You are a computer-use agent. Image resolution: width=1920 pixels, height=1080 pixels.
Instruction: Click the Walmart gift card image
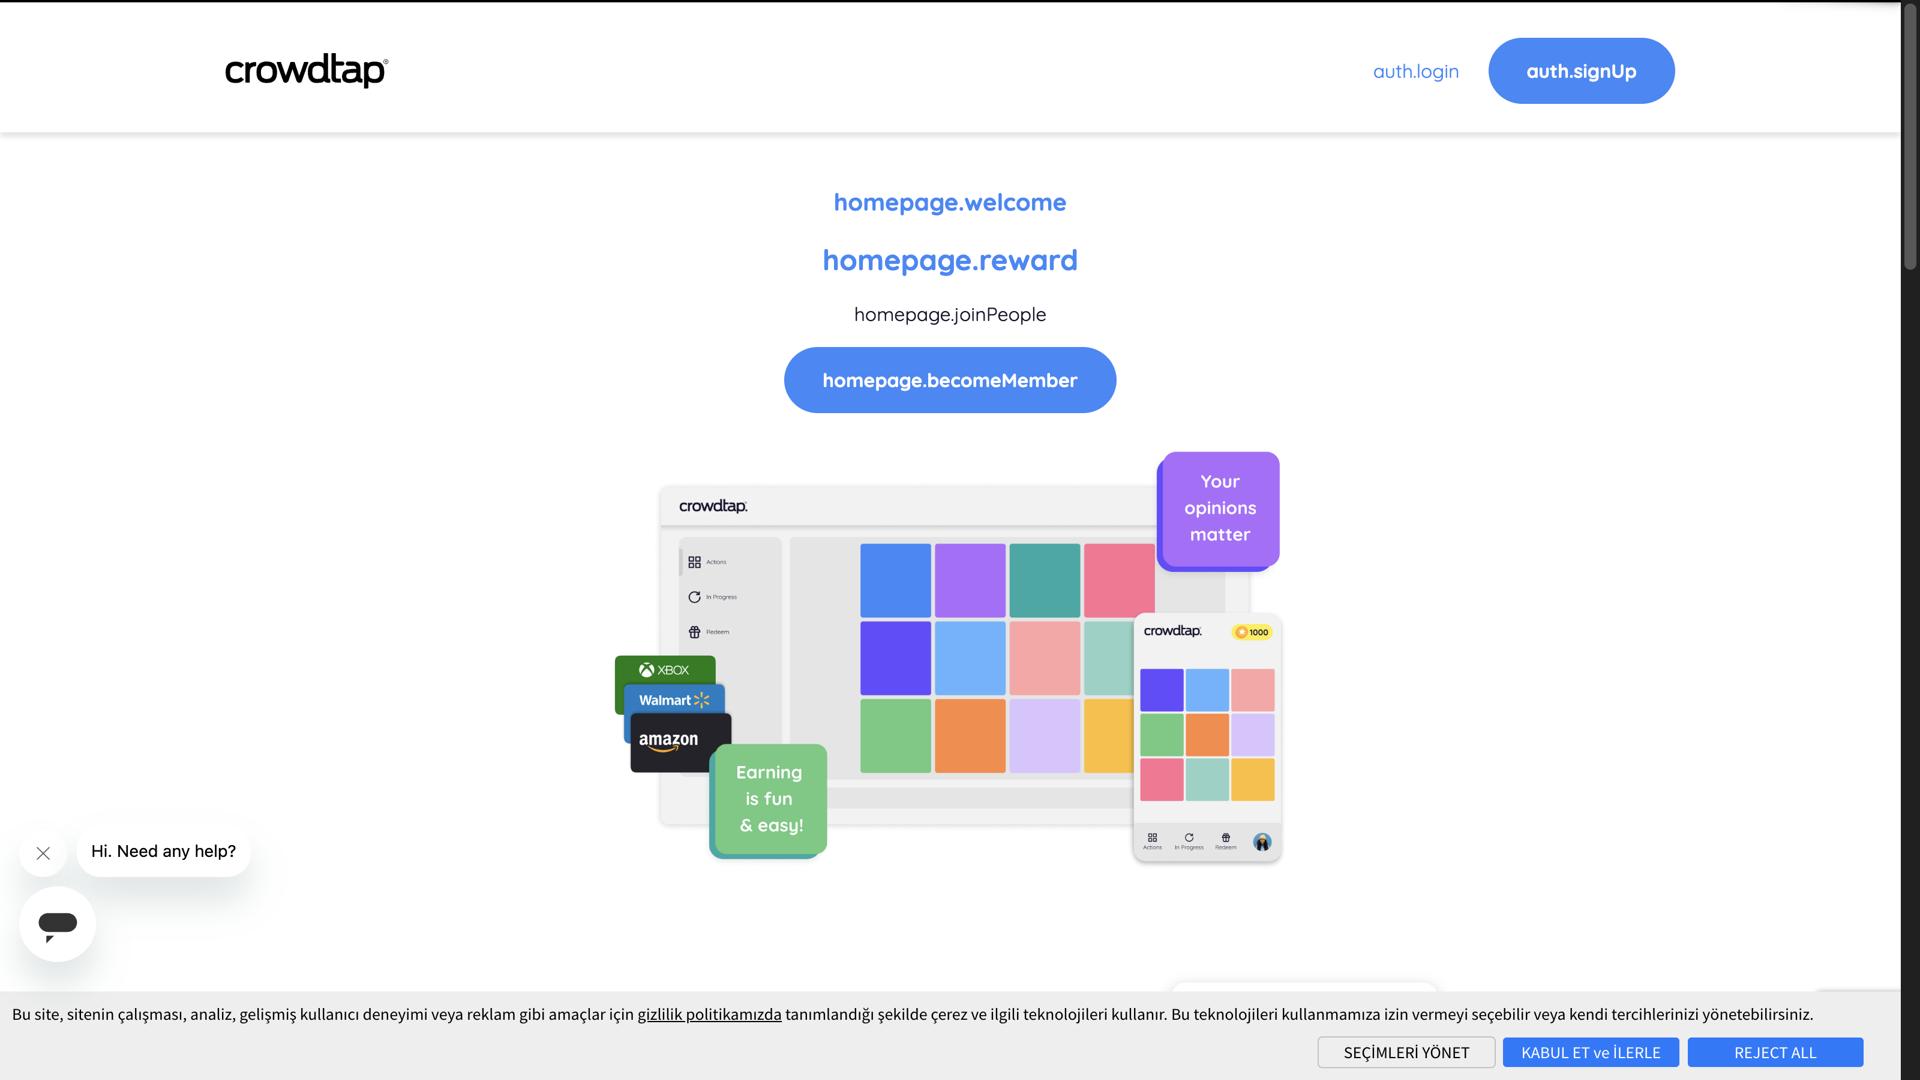[674, 700]
